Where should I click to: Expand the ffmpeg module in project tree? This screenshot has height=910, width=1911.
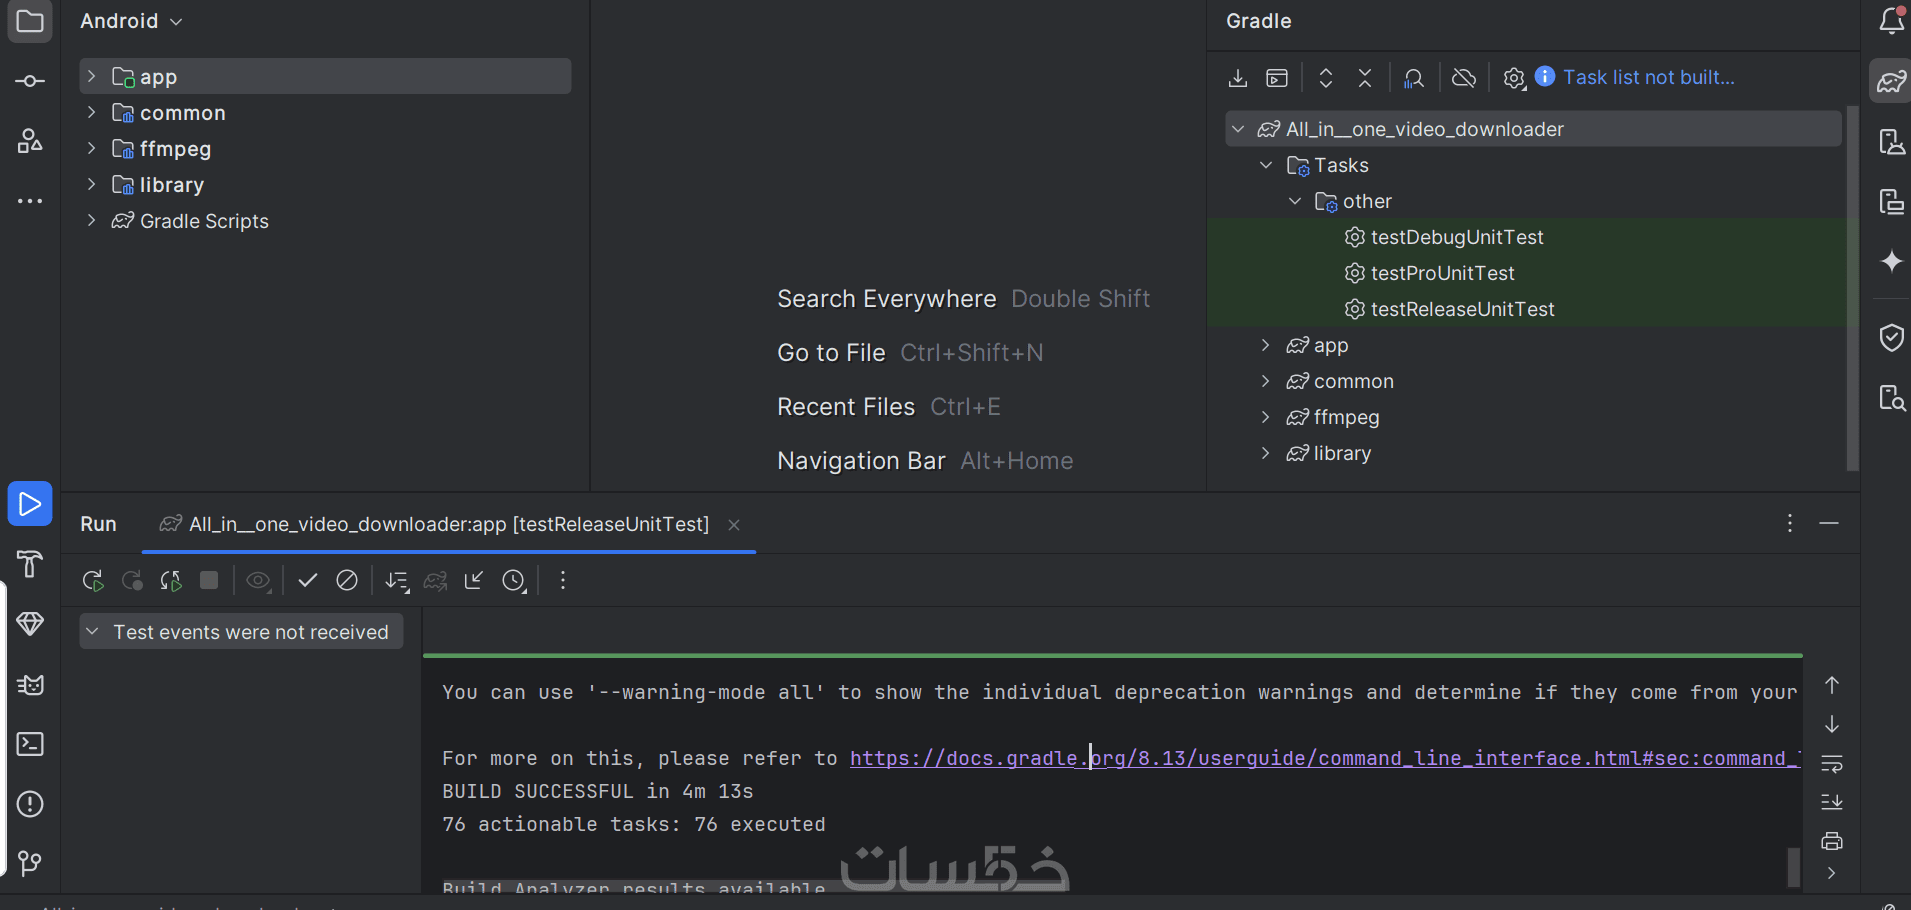click(91, 149)
